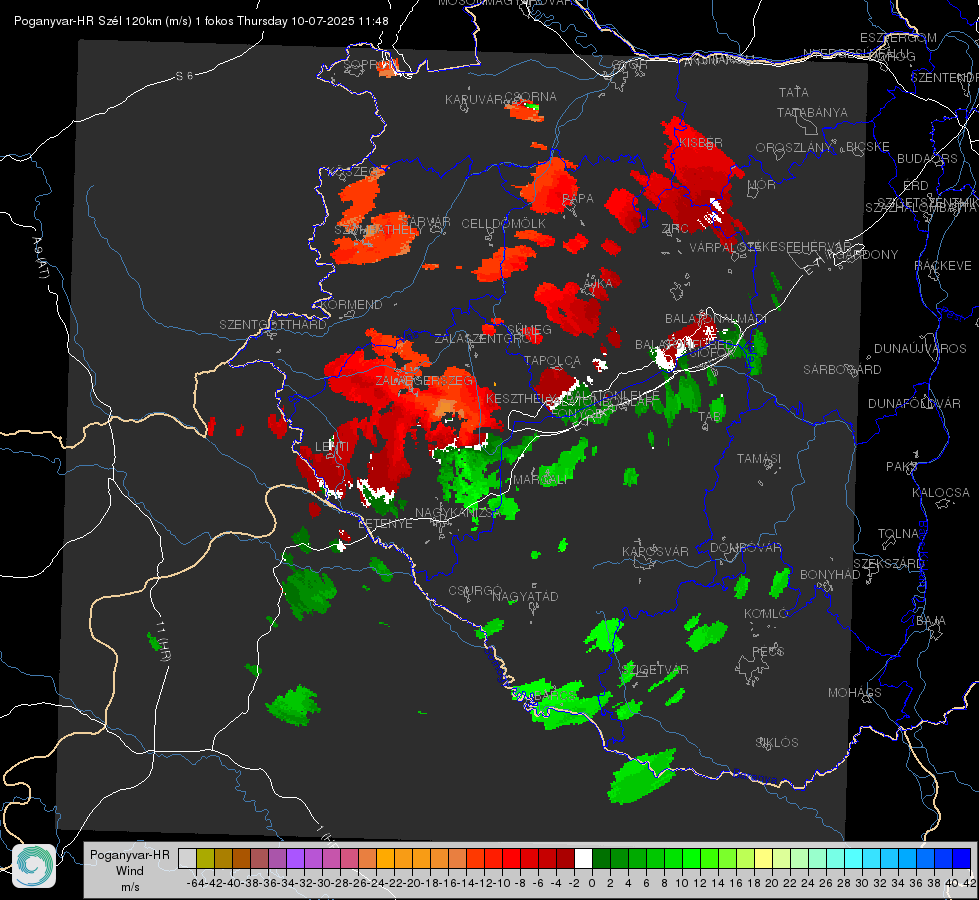The image size is (979, 900).
Task: Click the swirl logo icon beside the legend
Action: pyautogui.click(x=34, y=866)
